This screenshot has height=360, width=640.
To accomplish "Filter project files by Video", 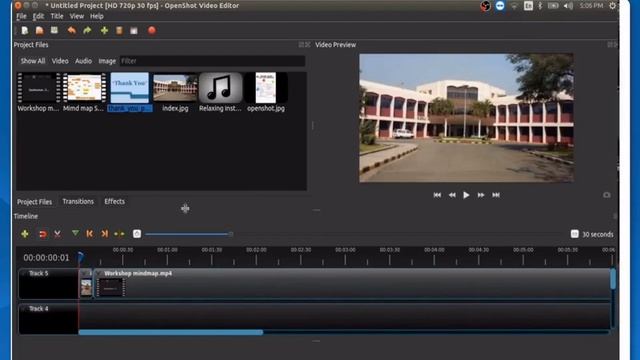I will click(60, 61).
